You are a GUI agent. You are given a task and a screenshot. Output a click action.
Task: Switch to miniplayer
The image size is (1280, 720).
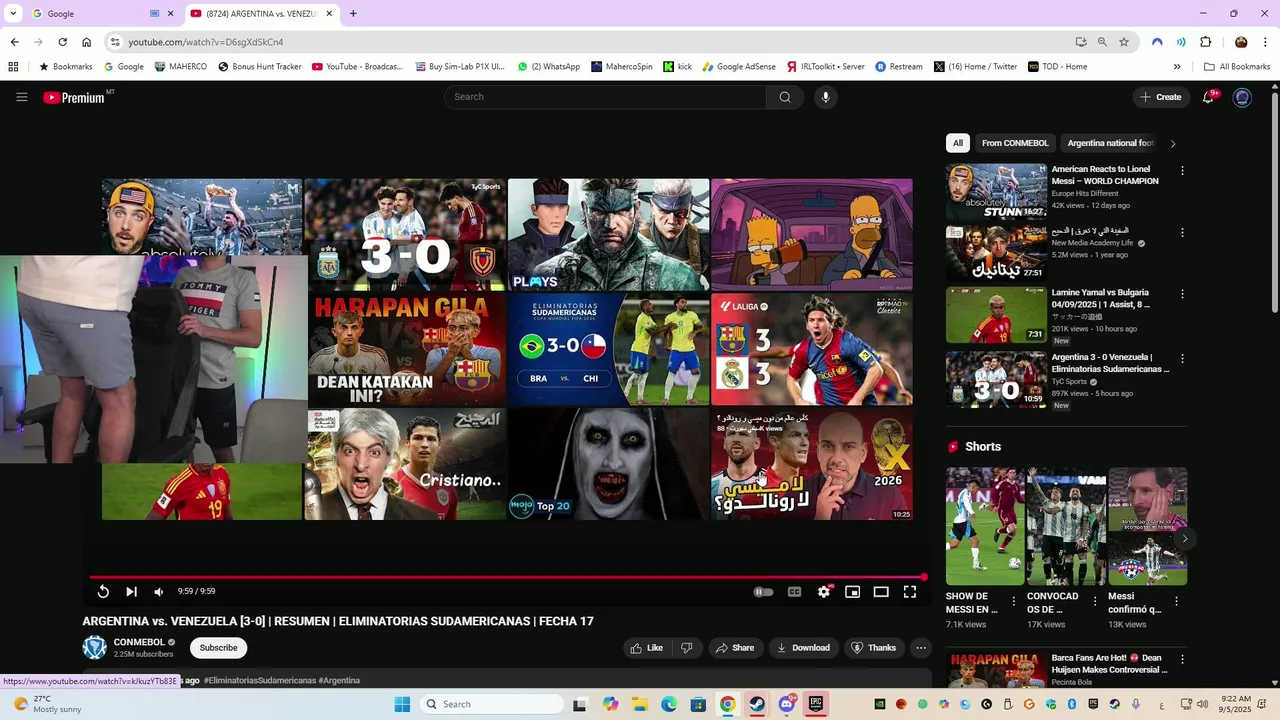coord(852,592)
